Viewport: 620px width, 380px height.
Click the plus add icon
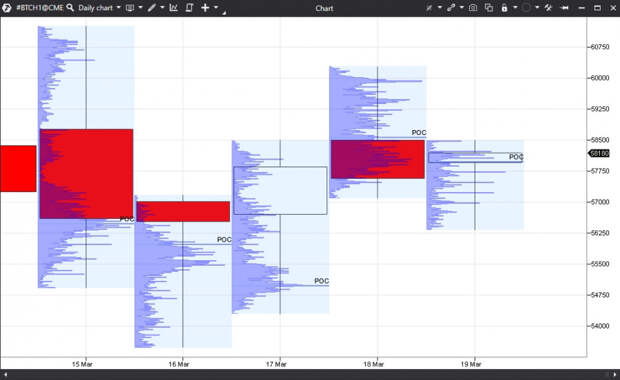(x=205, y=8)
